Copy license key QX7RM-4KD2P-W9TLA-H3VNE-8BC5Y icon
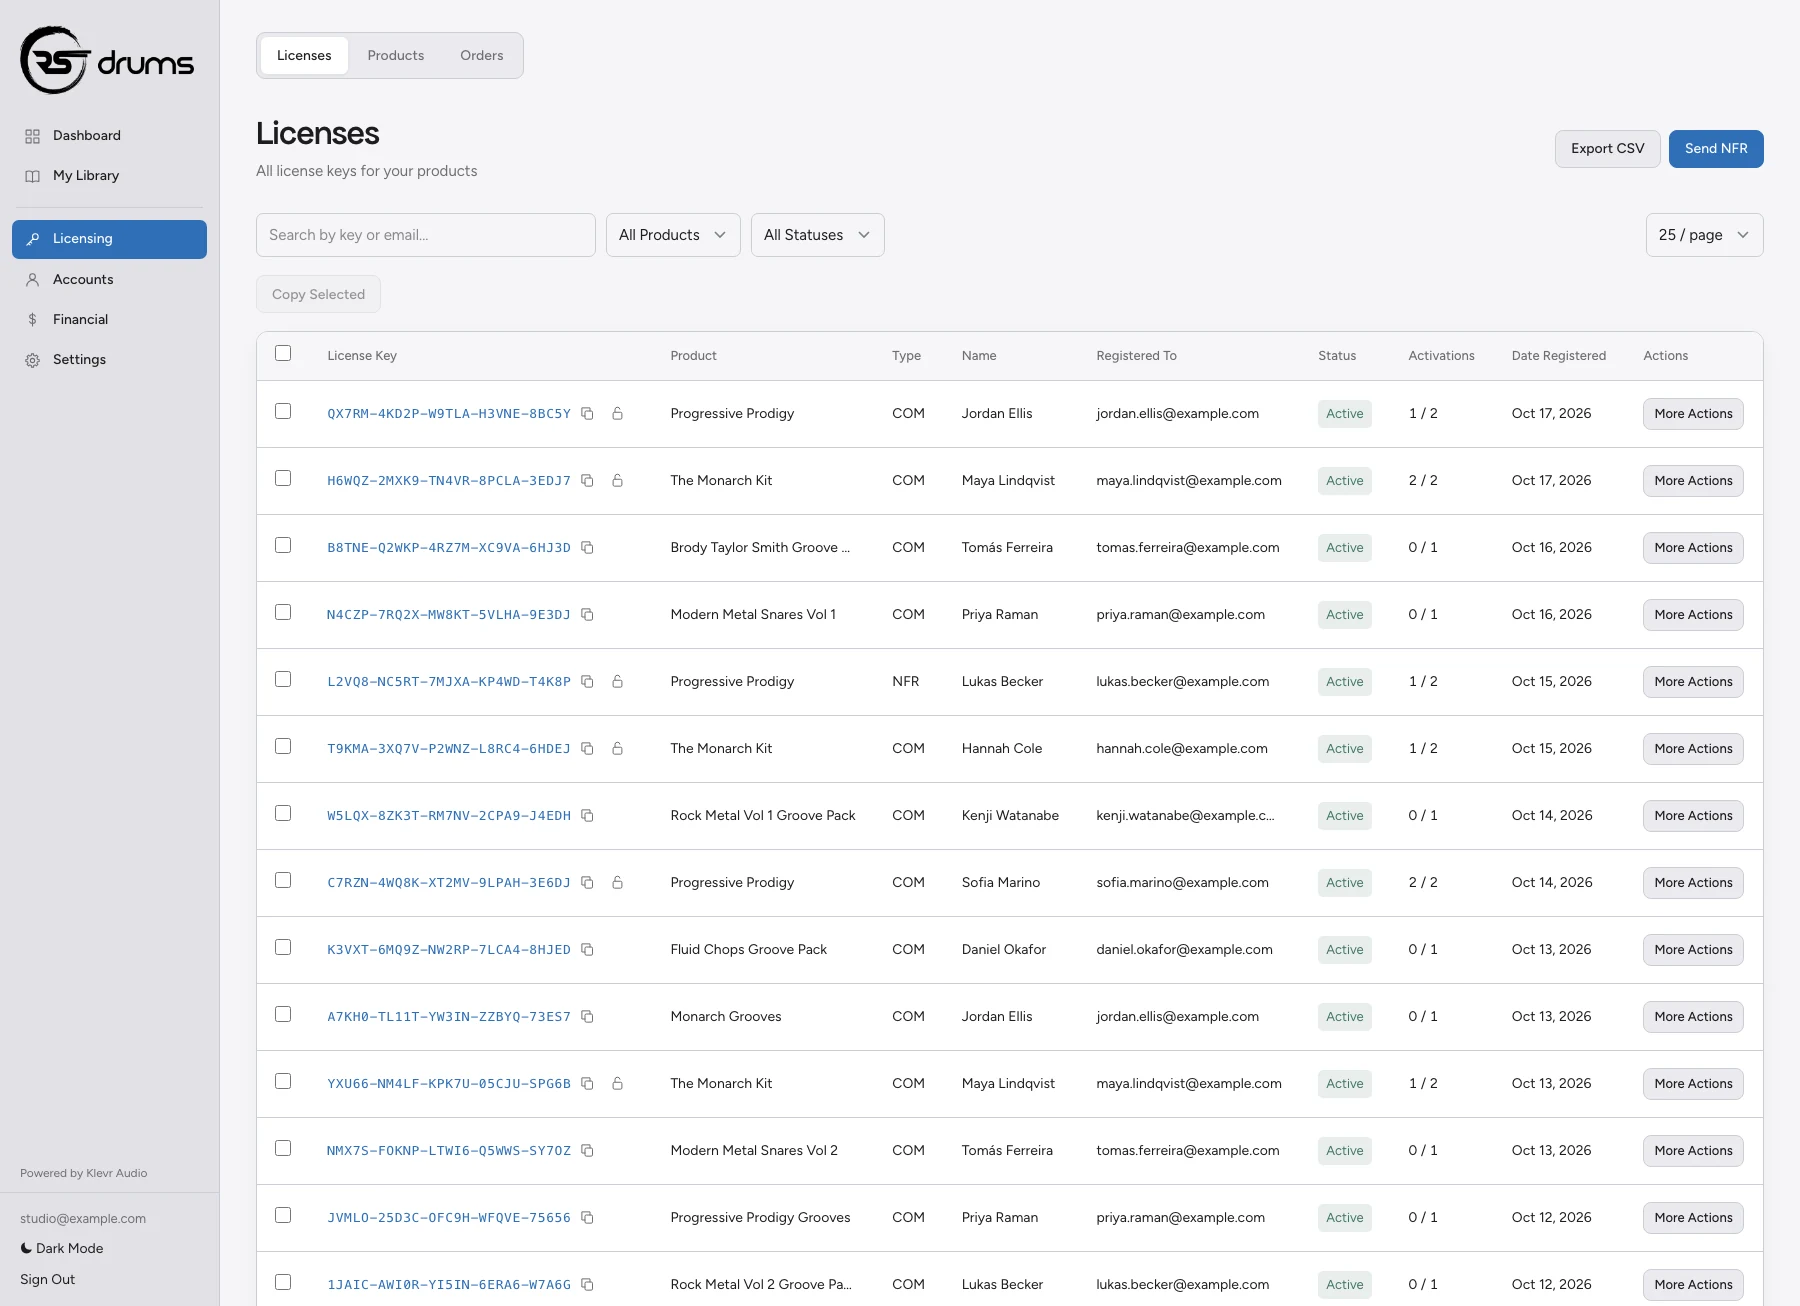 (x=587, y=414)
